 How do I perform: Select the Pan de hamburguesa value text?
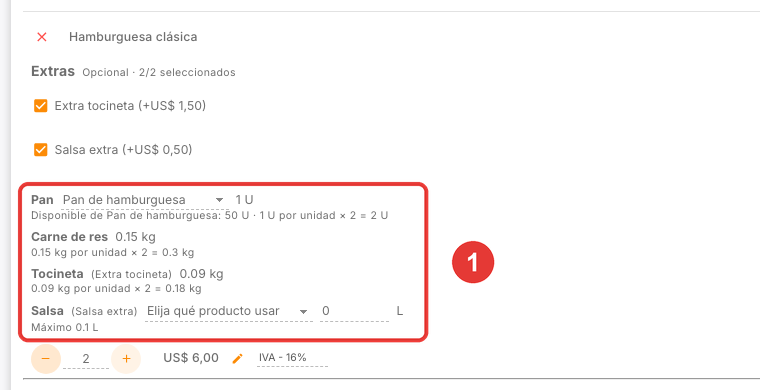[124, 200]
